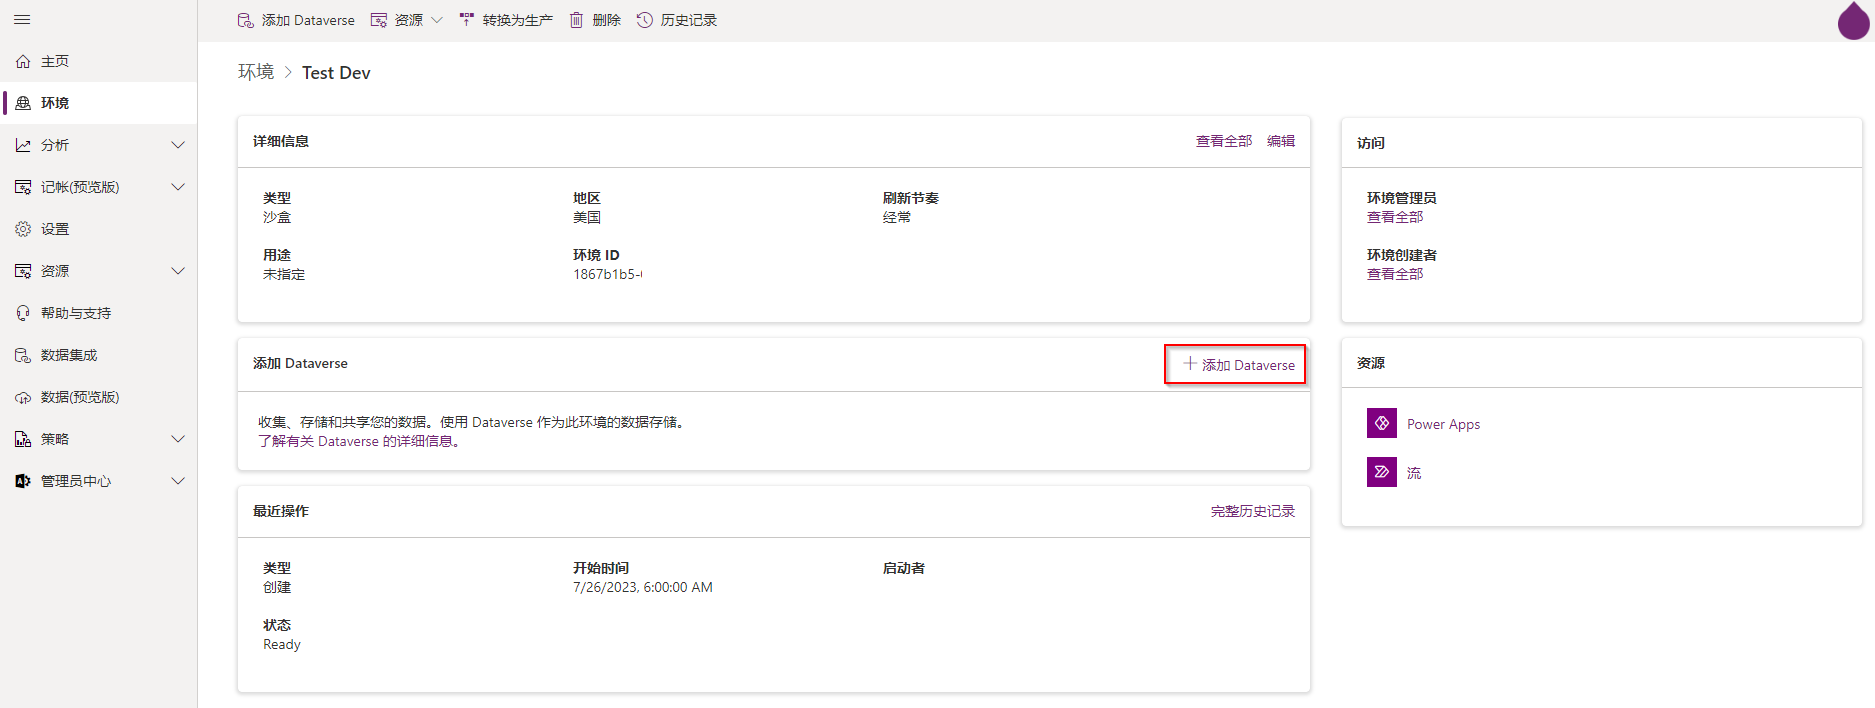The height and width of the screenshot is (708, 1875).
Task: Open the Power Apps resource link
Action: coord(1443,424)
